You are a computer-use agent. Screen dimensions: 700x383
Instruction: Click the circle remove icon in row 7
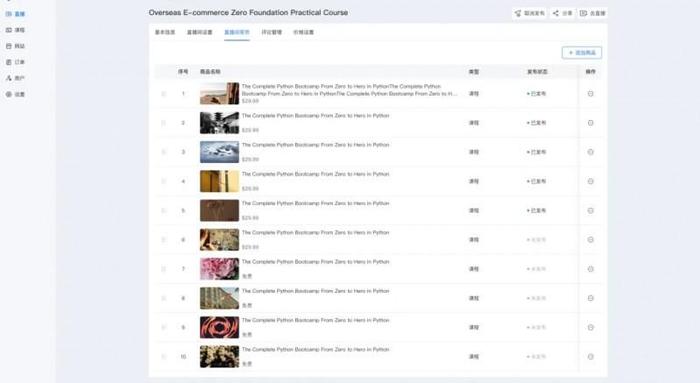[x=590, y=269]
